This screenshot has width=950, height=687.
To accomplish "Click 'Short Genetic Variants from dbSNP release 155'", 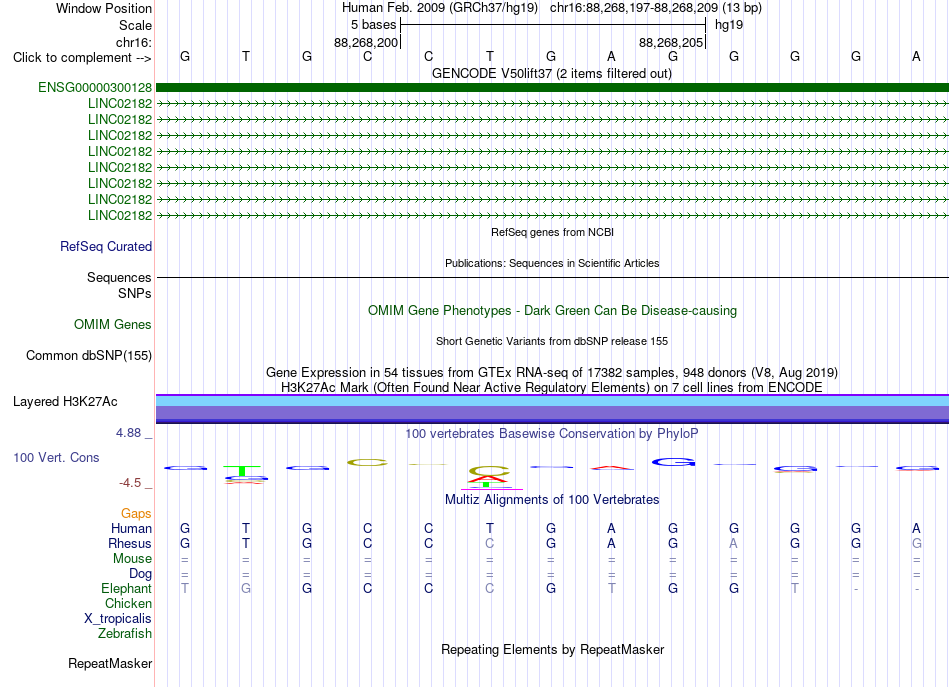I will click(551, 341).
